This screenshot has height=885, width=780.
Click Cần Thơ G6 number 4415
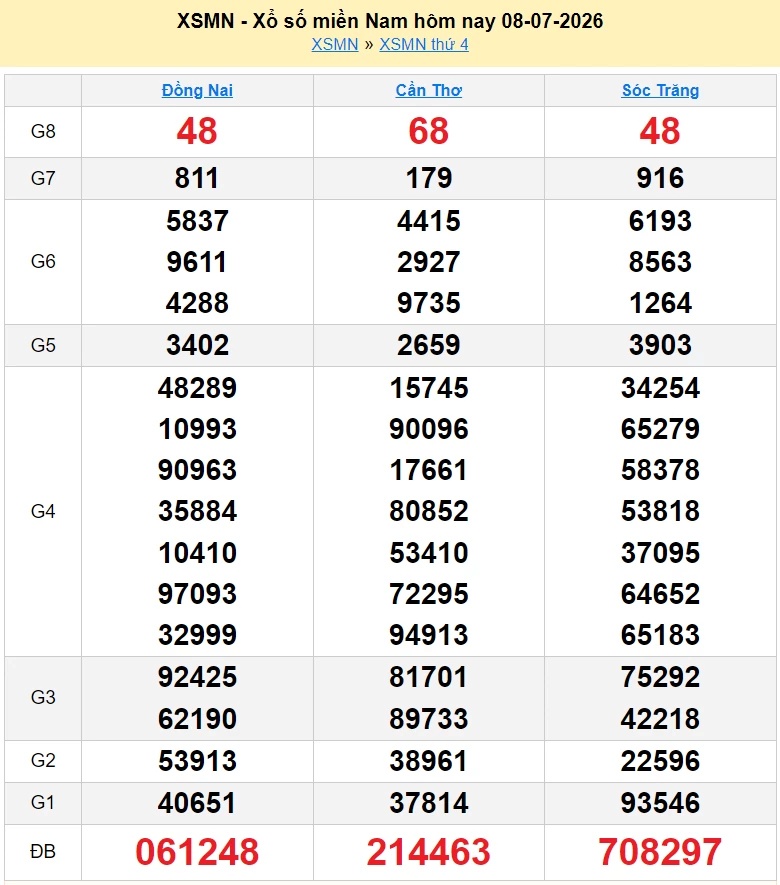(x=429, y=221)
